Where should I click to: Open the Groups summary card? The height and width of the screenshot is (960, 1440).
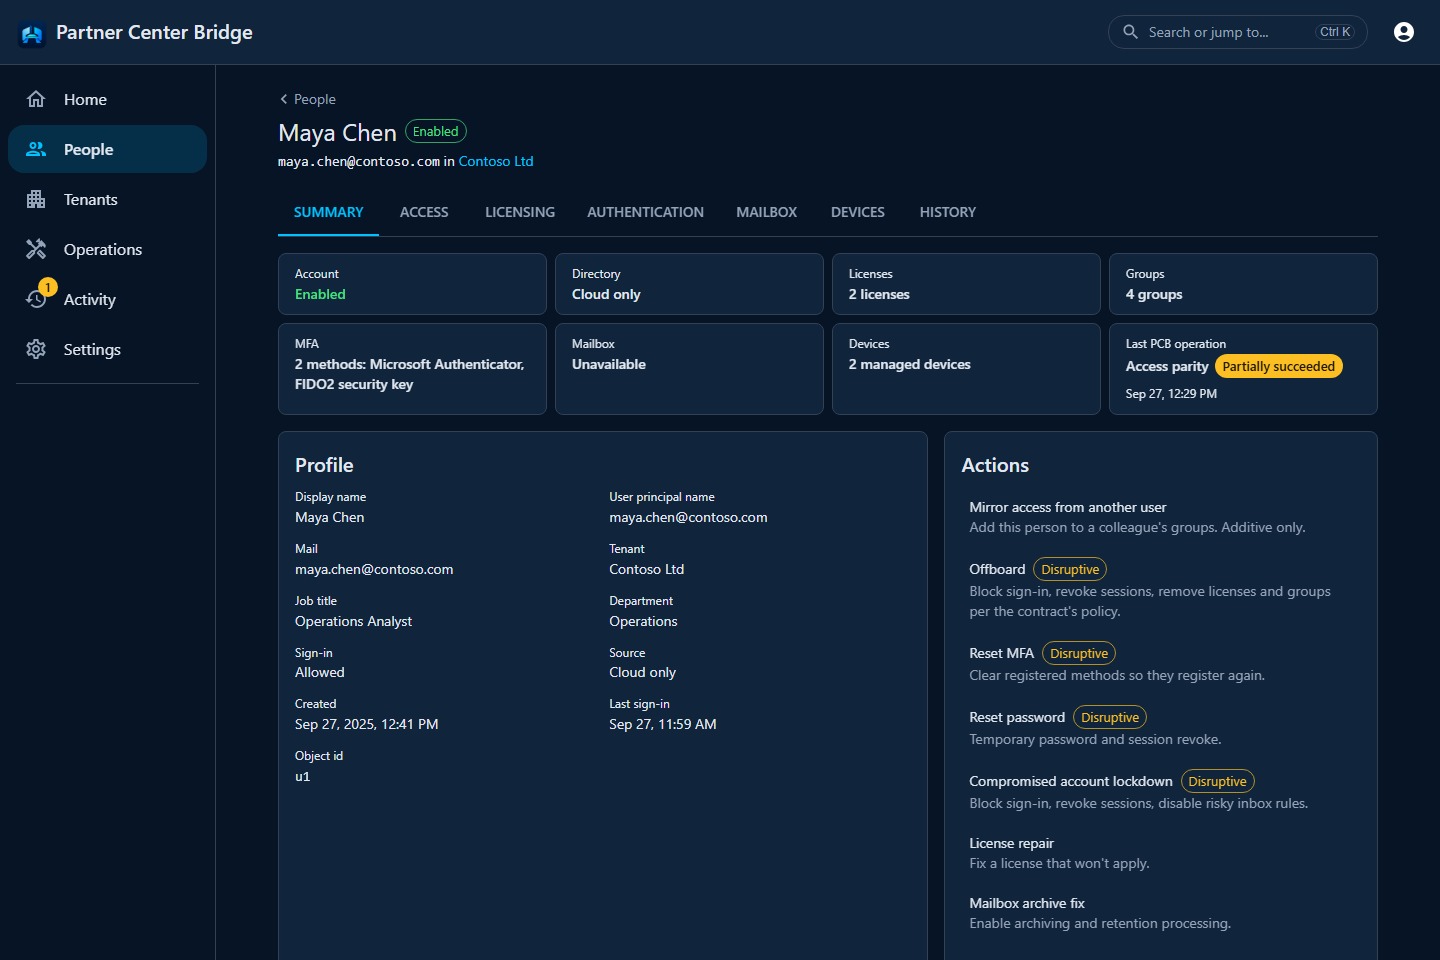1243,284
